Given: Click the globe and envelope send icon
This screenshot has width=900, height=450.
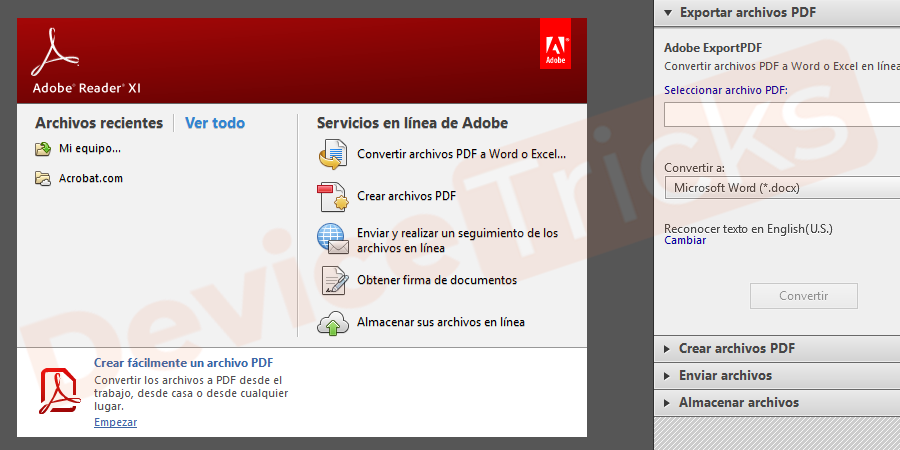Looking at the screenshot, I should pyautogui.click(x=333, y=239).
